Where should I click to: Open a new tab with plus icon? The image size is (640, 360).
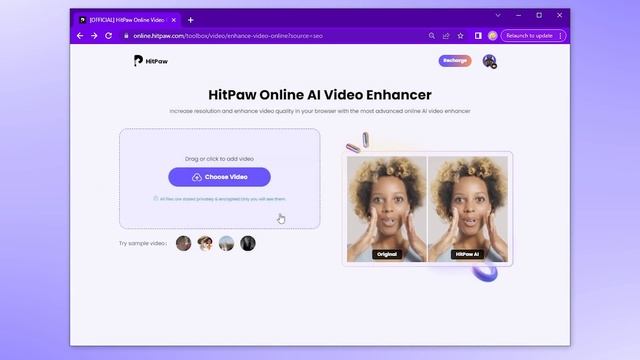191,20
